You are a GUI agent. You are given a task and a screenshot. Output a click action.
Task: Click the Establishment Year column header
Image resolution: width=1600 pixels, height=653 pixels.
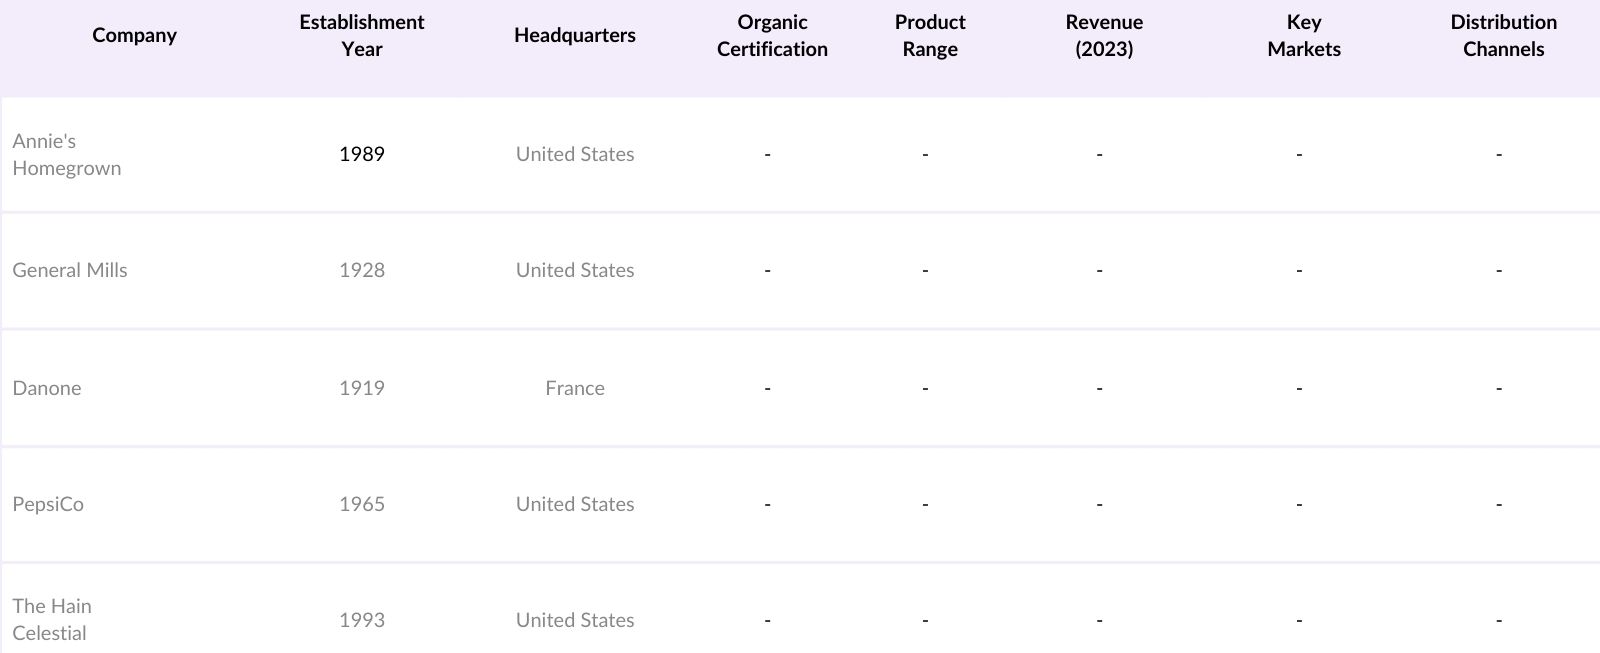361,35
